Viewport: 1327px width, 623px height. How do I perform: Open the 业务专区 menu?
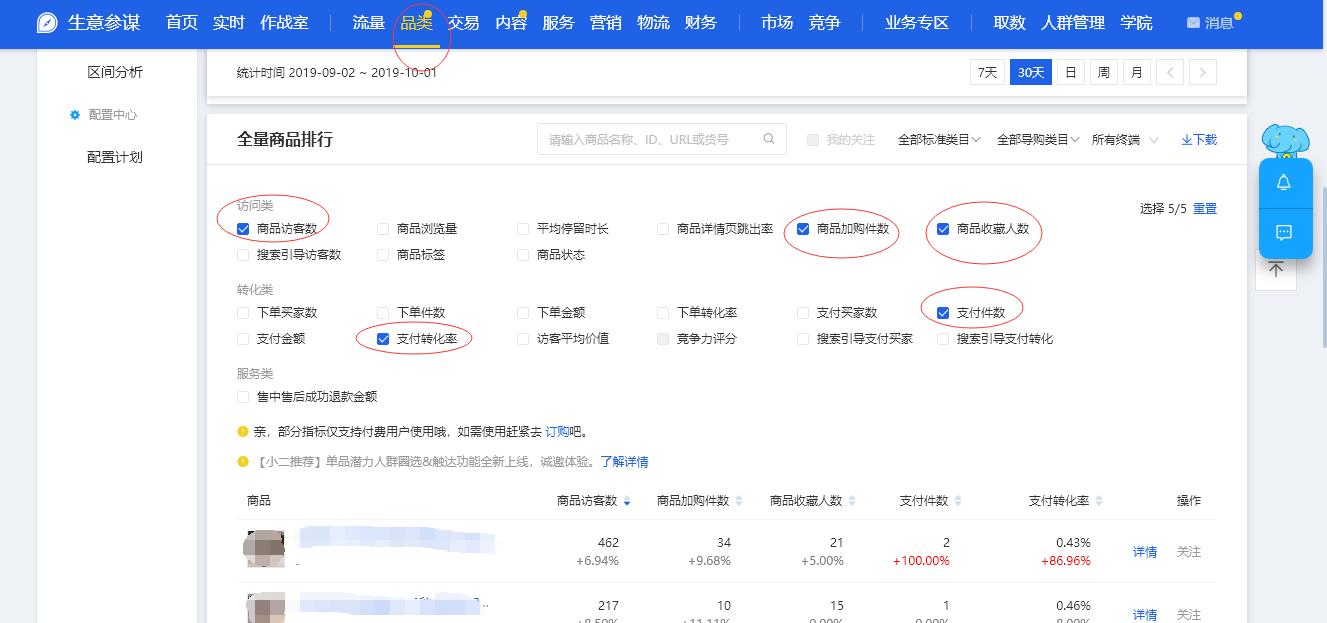917,23
